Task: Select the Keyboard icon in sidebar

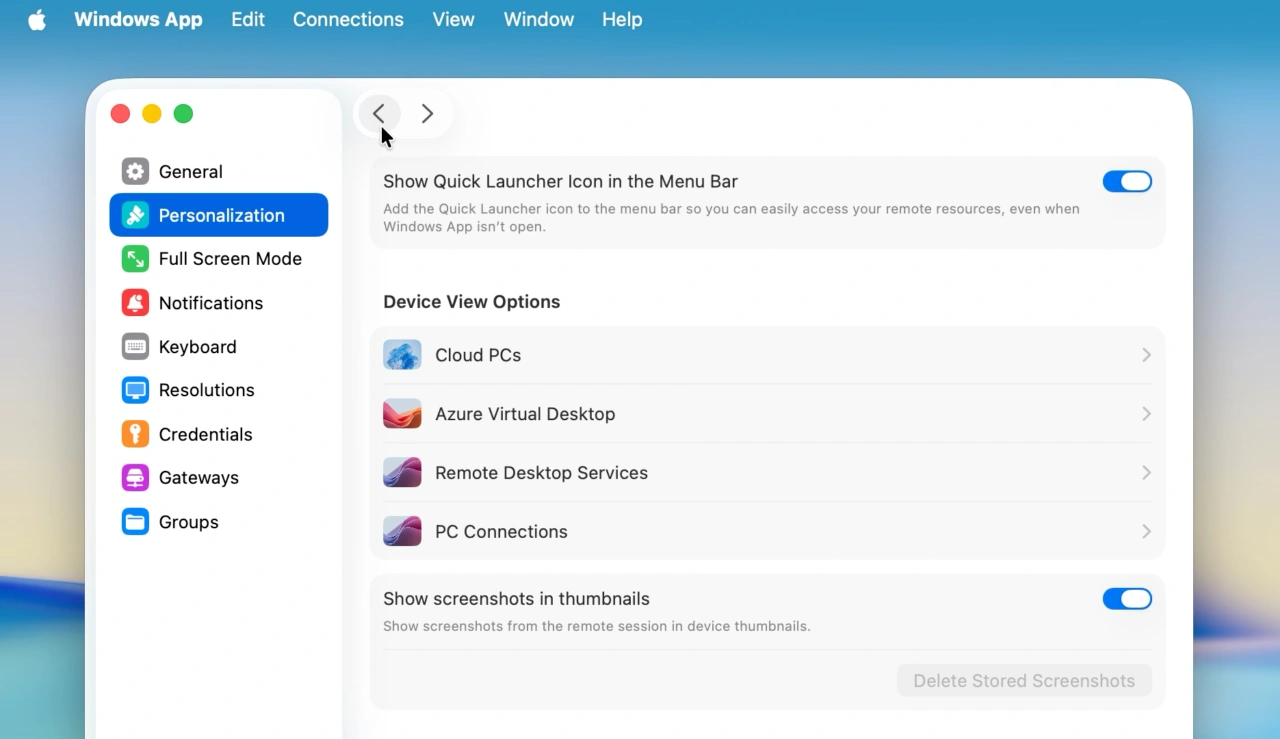Action: [x=135, y=347]
